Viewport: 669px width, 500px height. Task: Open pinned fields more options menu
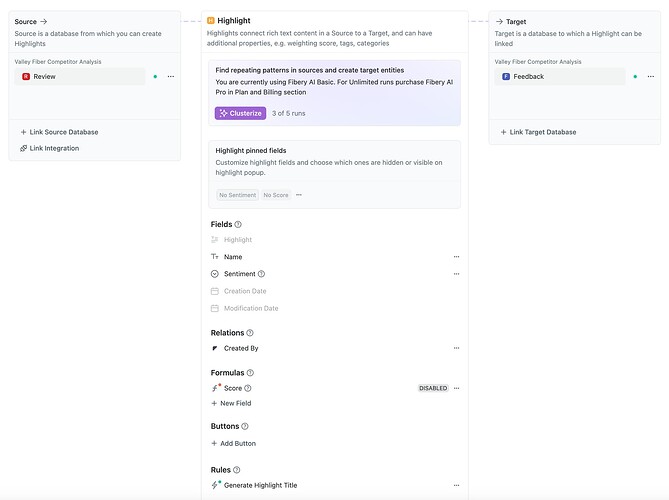pyautogui.click(x=299, y=195)
